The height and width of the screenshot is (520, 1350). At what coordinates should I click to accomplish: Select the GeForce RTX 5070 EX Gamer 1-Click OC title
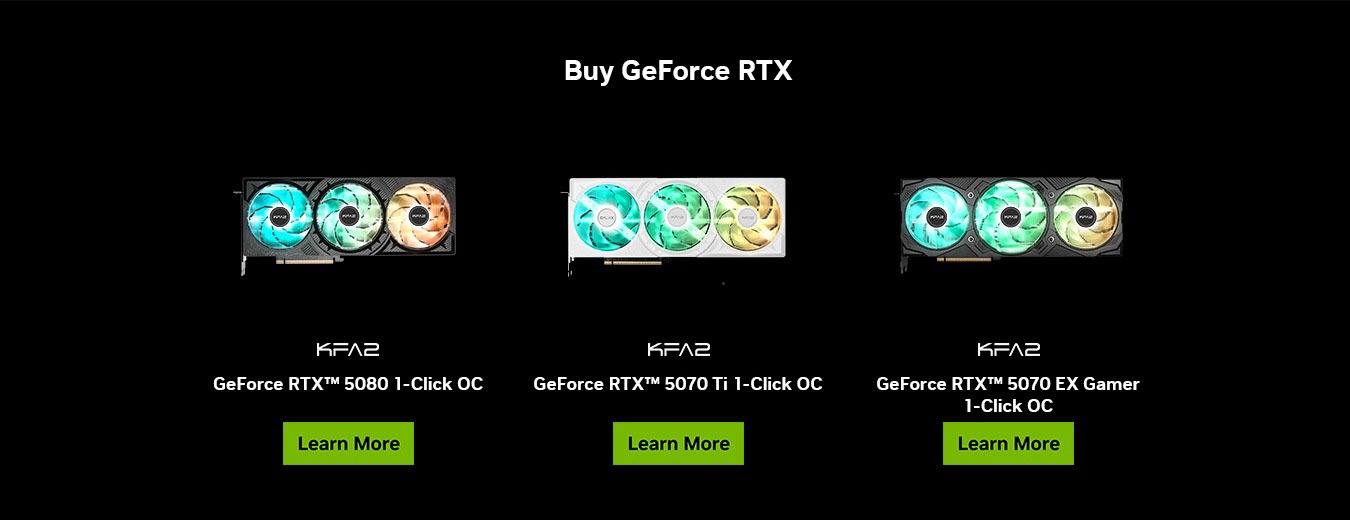[1008, 395]
